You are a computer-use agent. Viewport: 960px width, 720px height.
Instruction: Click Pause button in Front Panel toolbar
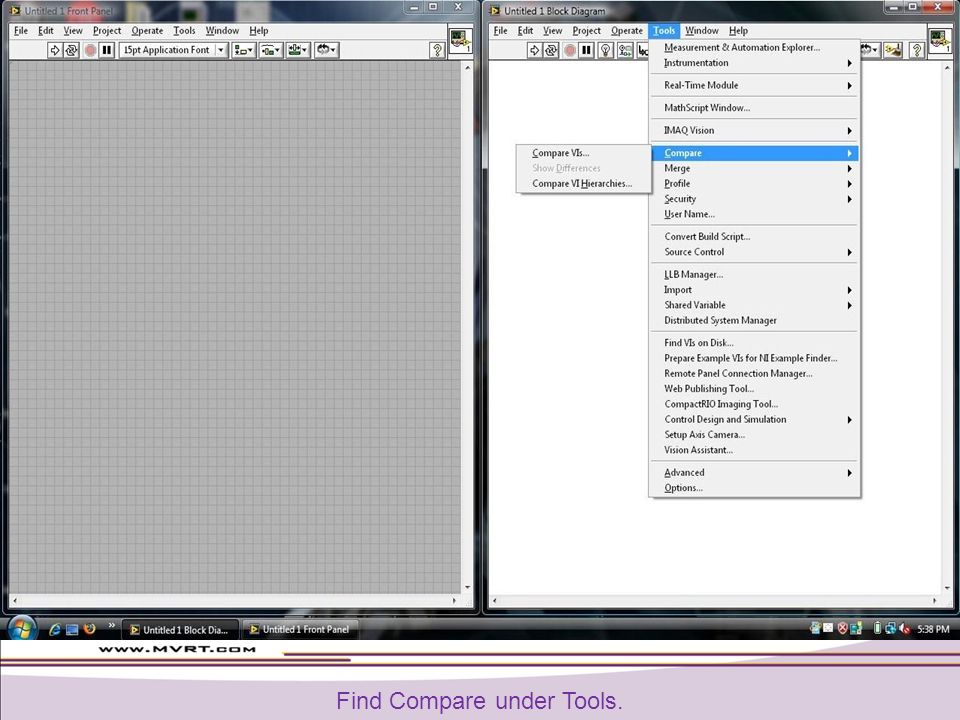107,50
